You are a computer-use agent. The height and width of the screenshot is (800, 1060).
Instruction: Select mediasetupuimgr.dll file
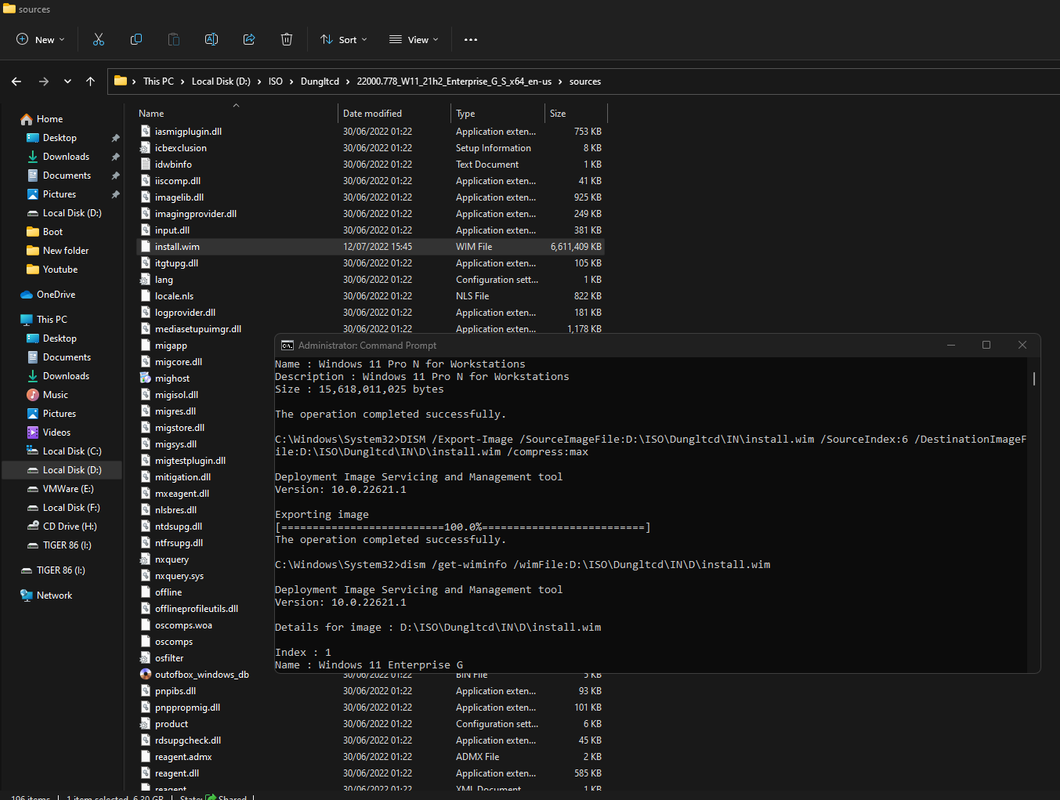click(370, 329)
